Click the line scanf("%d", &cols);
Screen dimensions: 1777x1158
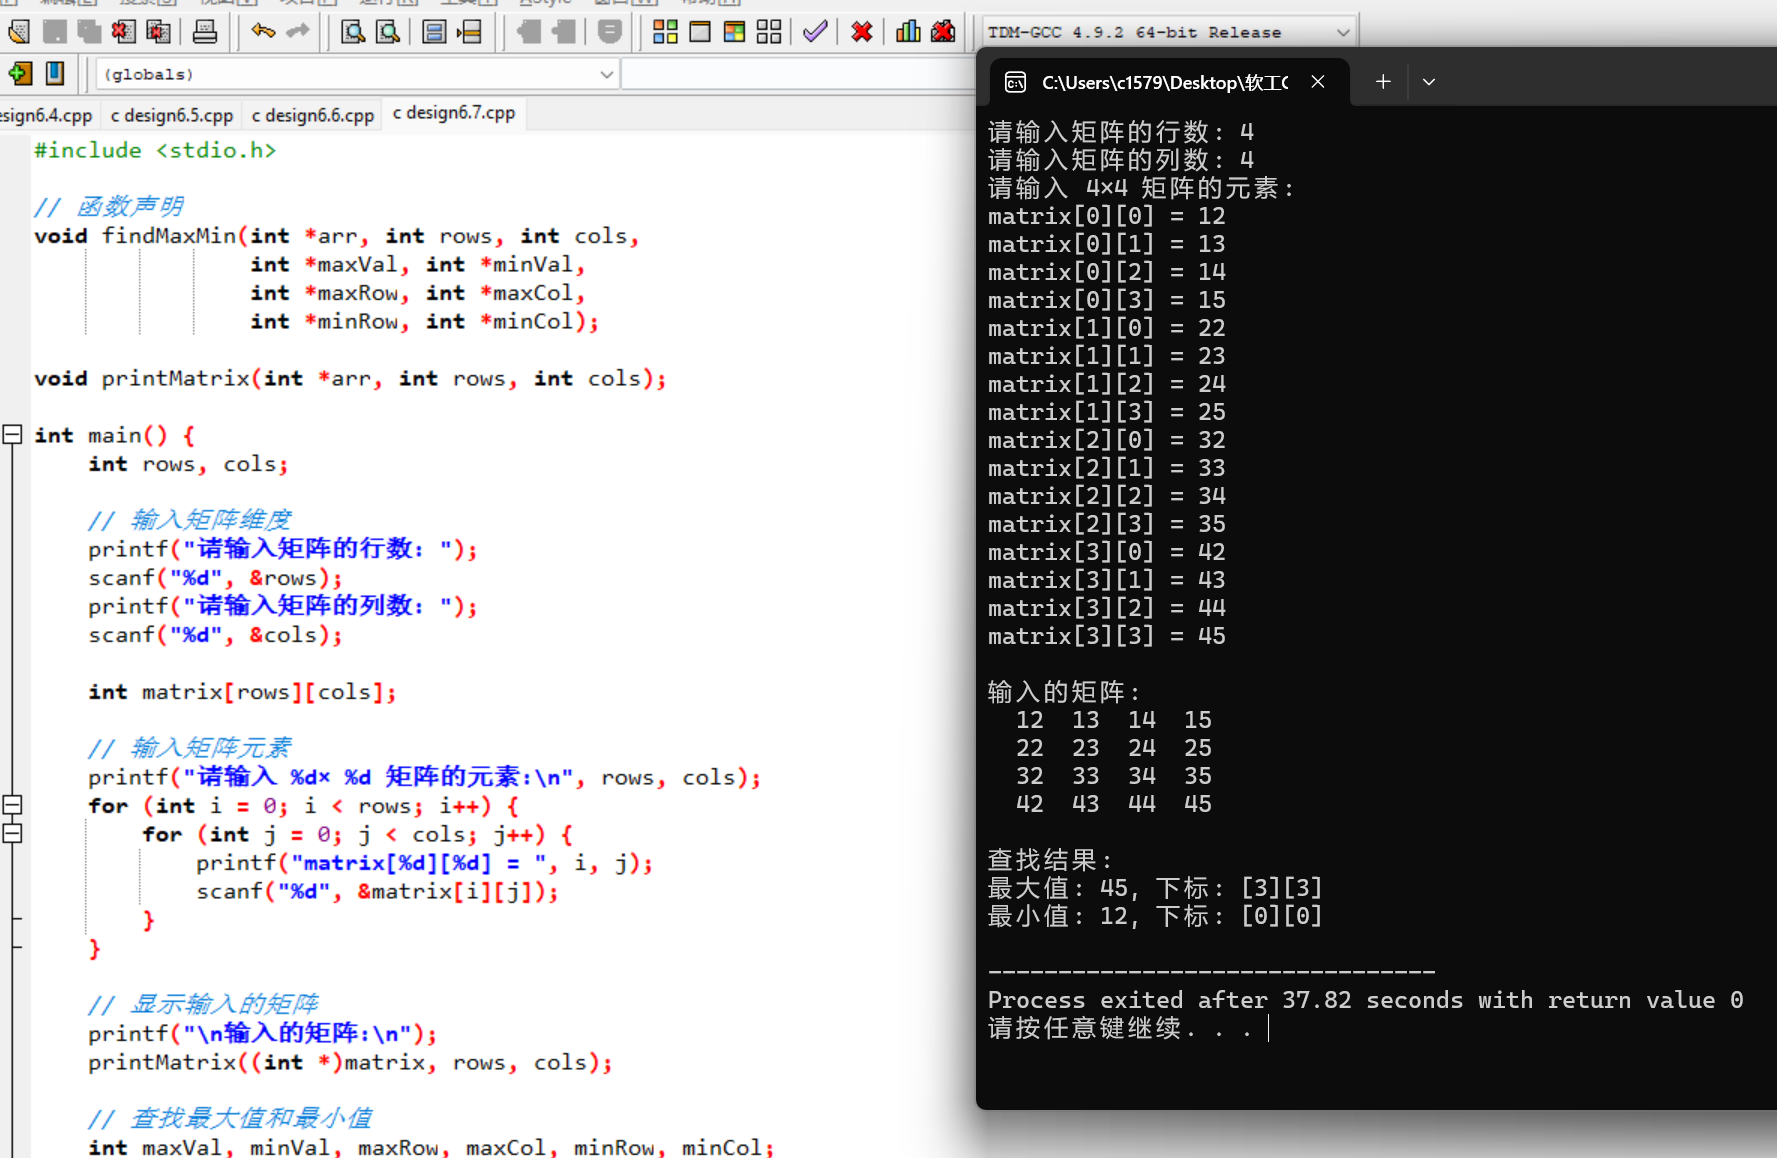[215, 635]
